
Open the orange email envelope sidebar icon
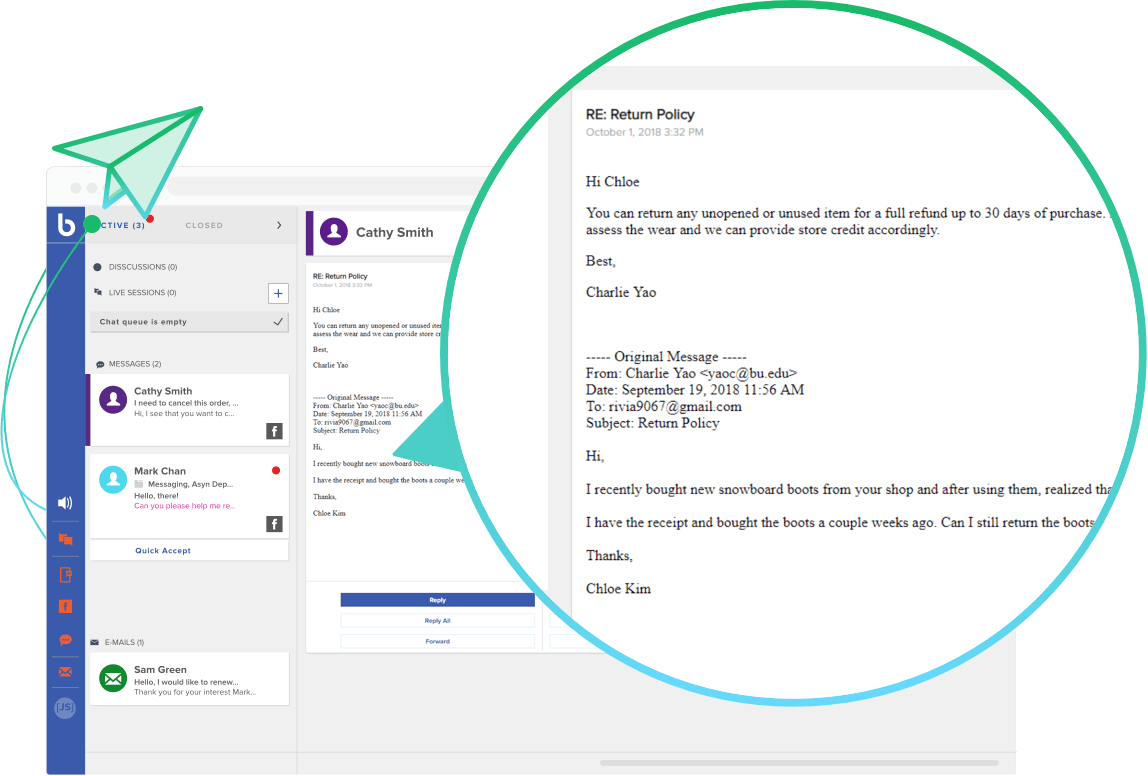pos(65,672)
